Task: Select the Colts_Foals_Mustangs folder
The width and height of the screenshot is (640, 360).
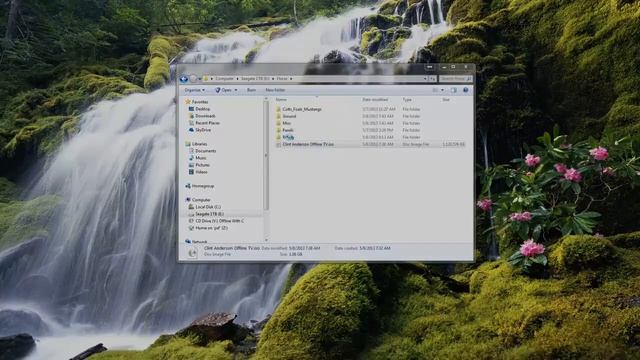Action: tap(302, 109)
